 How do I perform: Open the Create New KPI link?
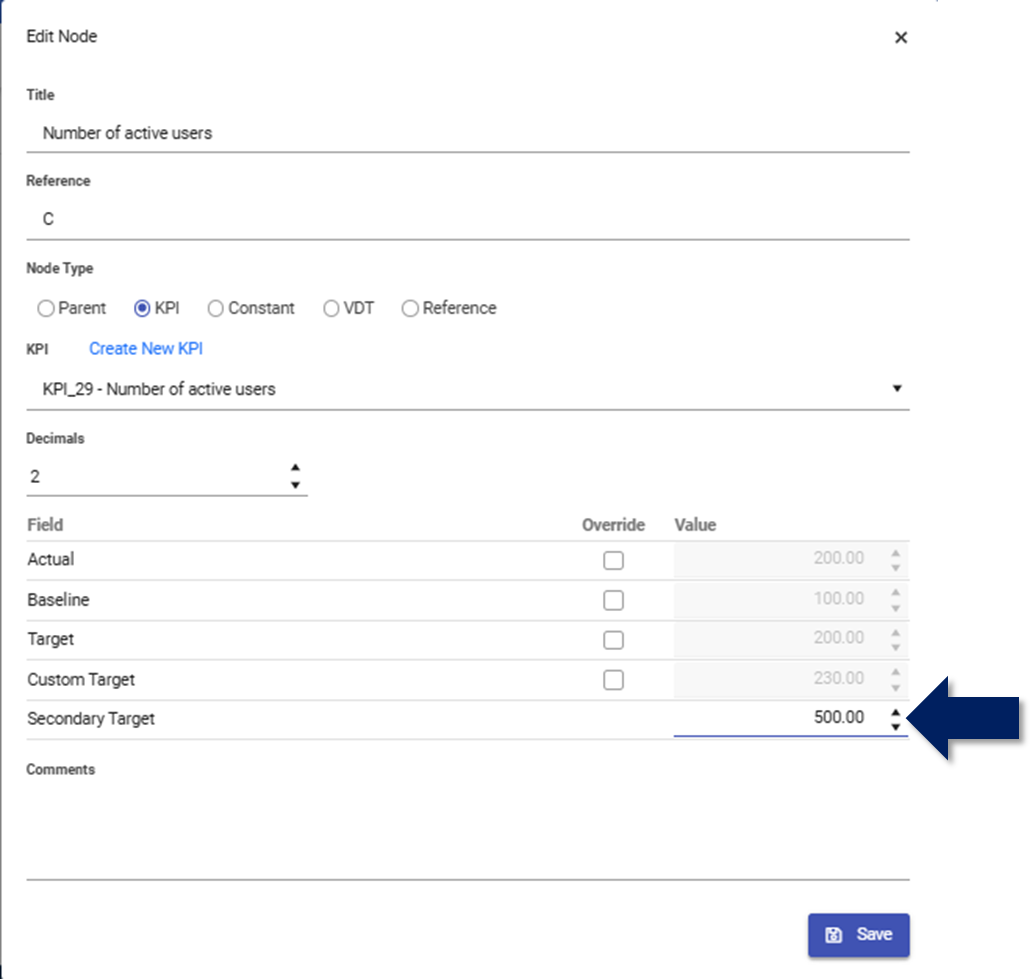(x=146, y=348)
